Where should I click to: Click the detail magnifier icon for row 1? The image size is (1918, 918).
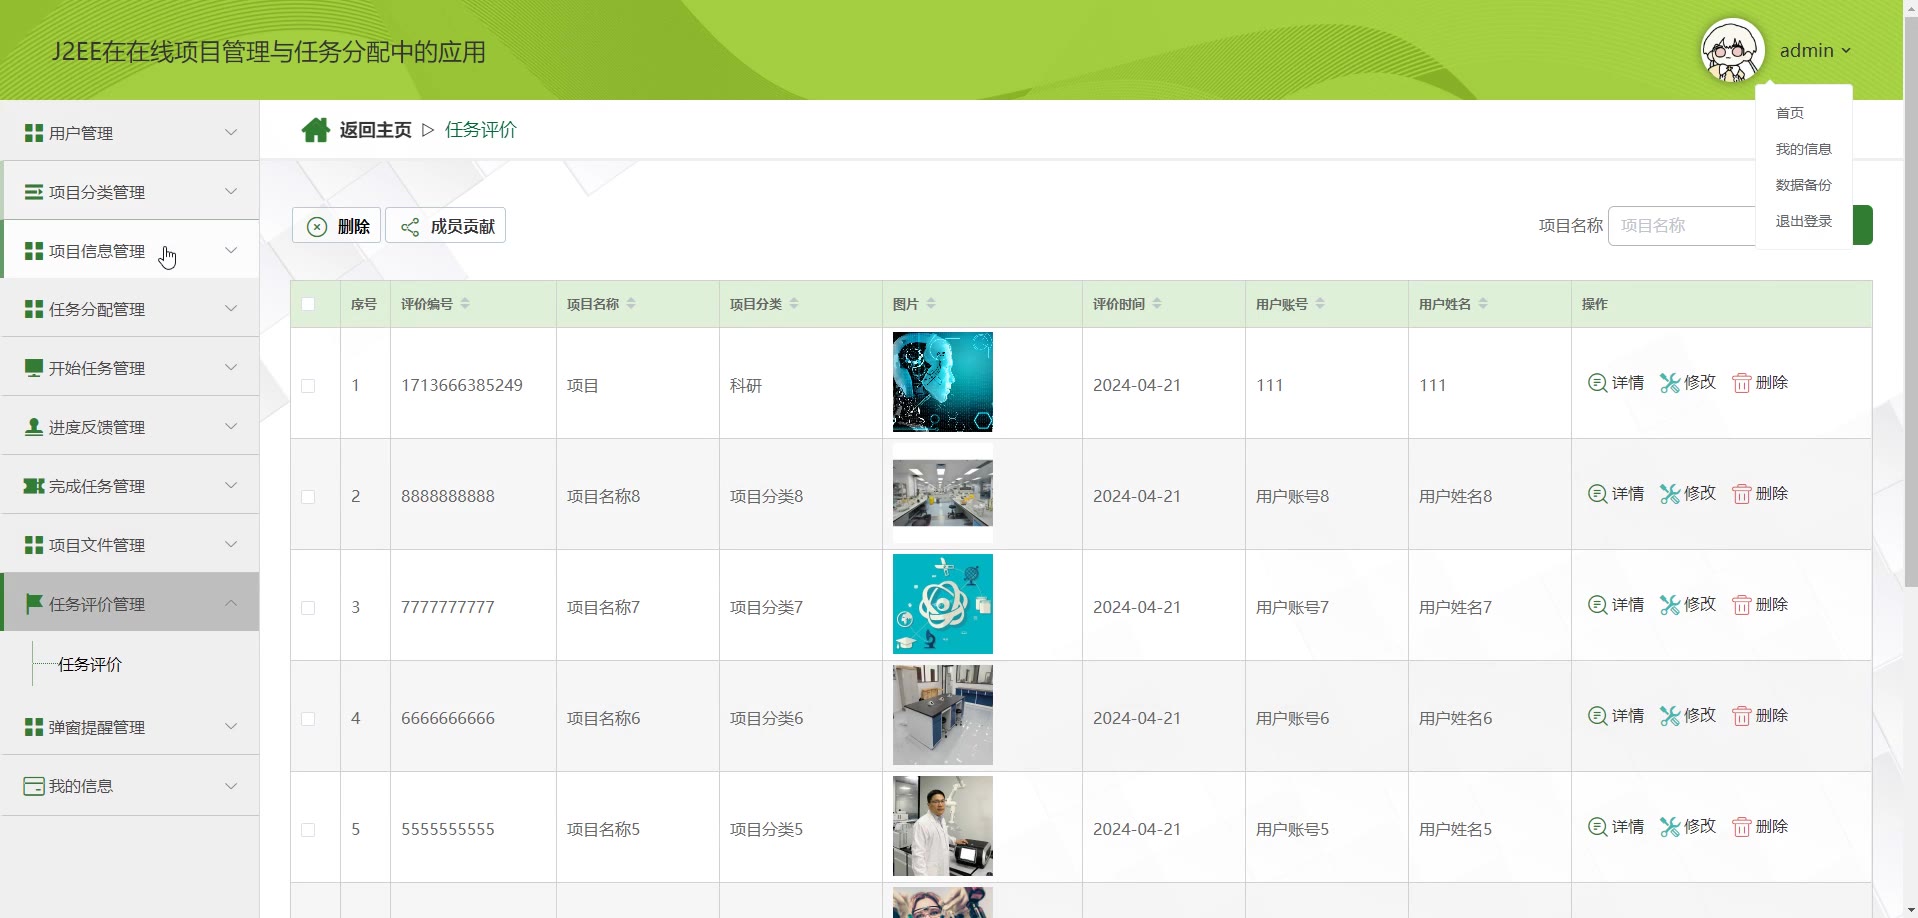(x=1597, y=383)
